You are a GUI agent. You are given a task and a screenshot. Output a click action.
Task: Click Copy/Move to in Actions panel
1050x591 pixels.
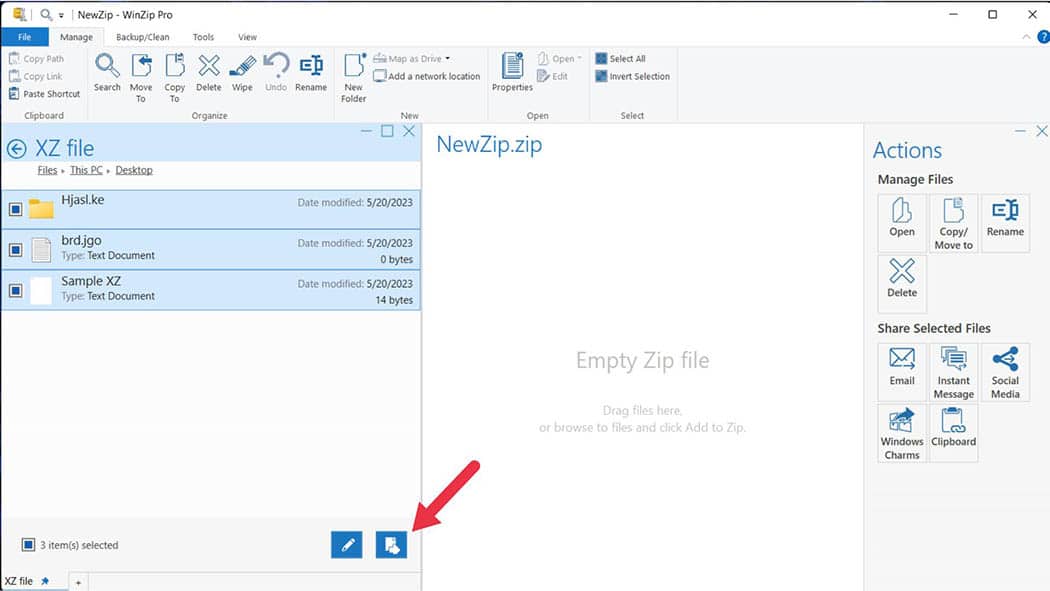954,223
